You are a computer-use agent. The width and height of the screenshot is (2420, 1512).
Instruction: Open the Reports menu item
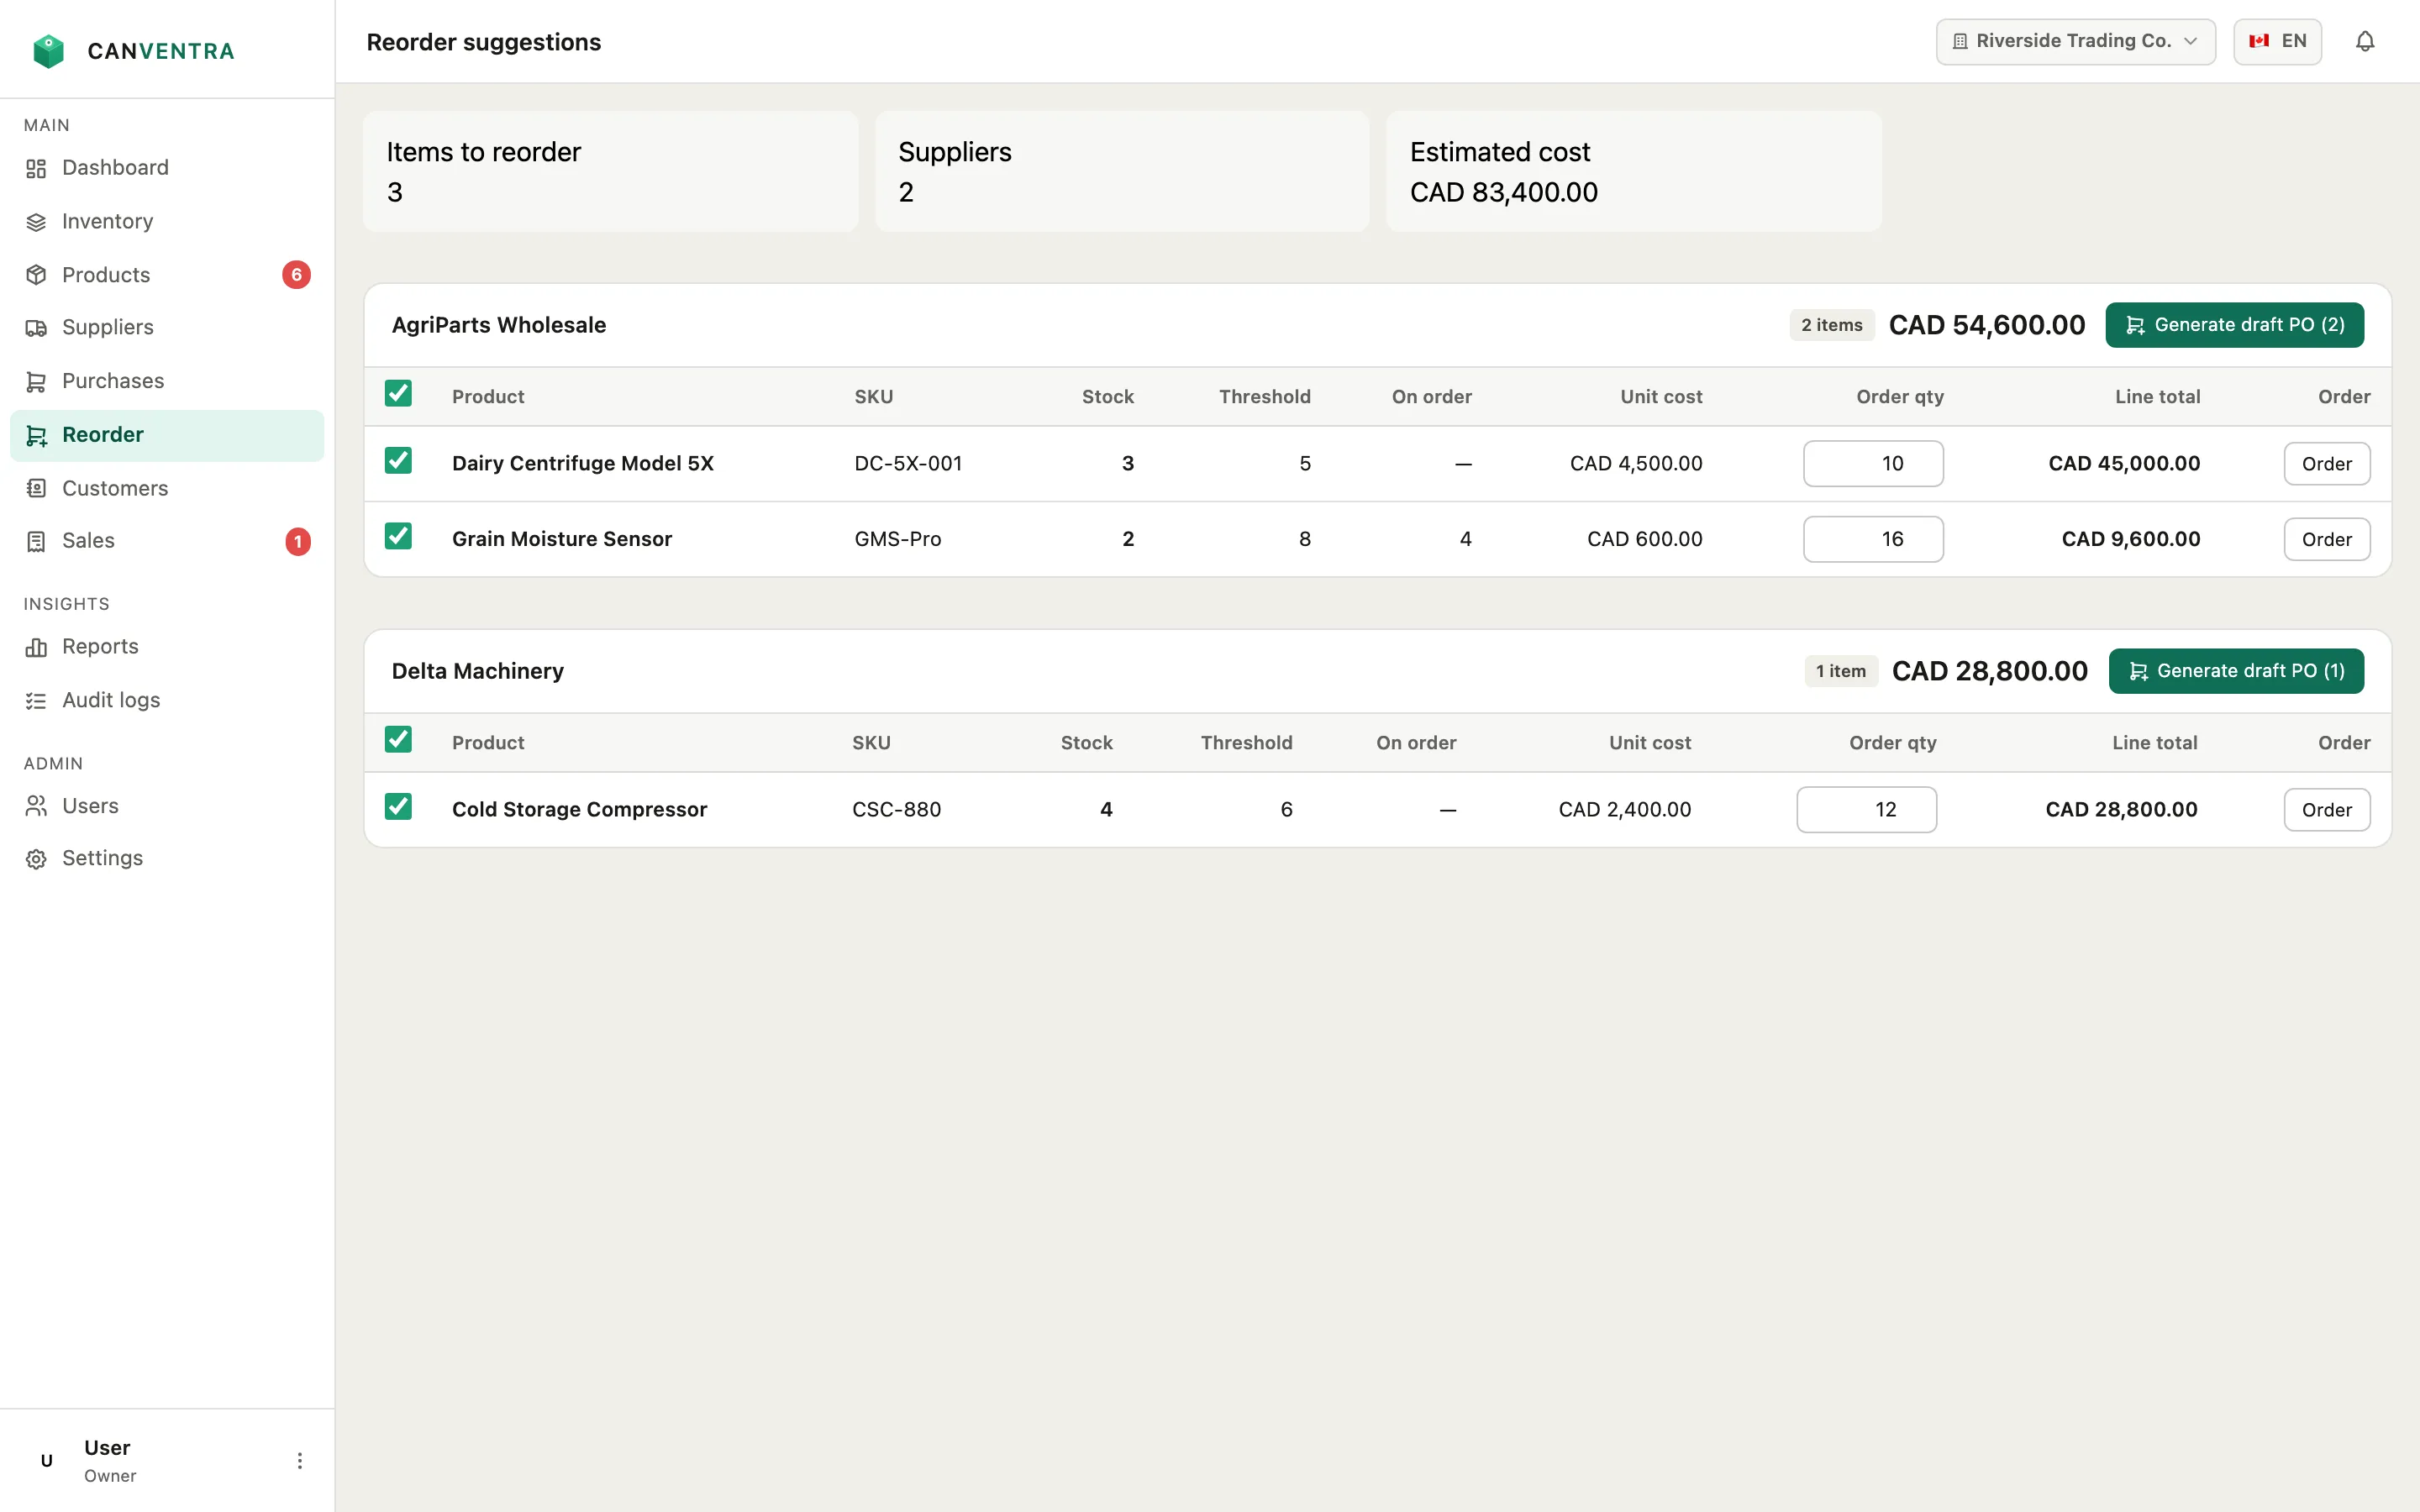click(x=167, y=647)
